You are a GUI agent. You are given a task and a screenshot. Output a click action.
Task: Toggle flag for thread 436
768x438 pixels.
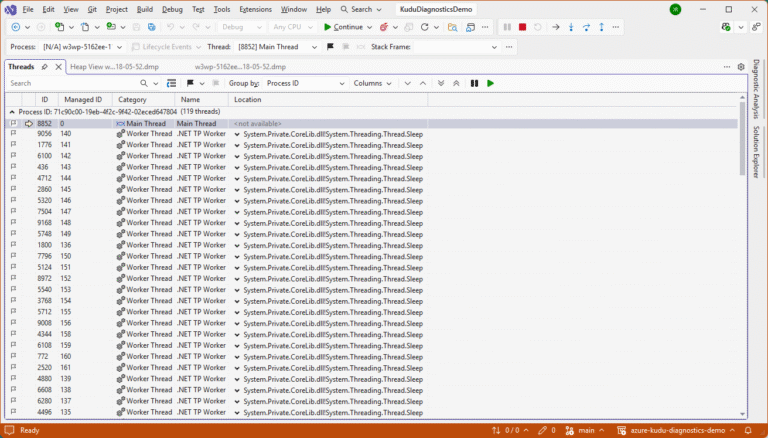tap(13, 167)
